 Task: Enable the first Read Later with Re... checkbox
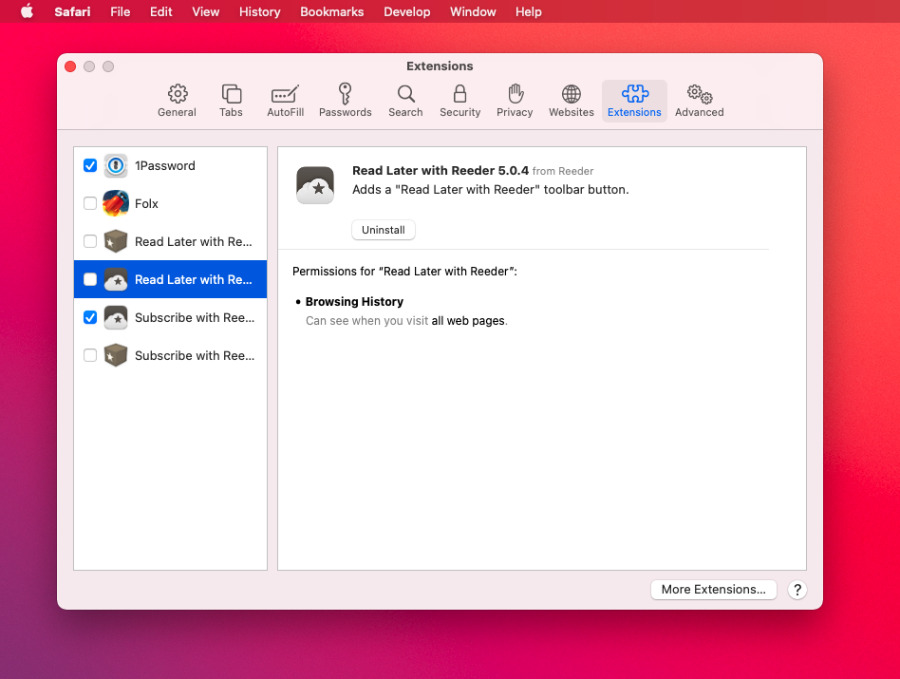(90, 242)
